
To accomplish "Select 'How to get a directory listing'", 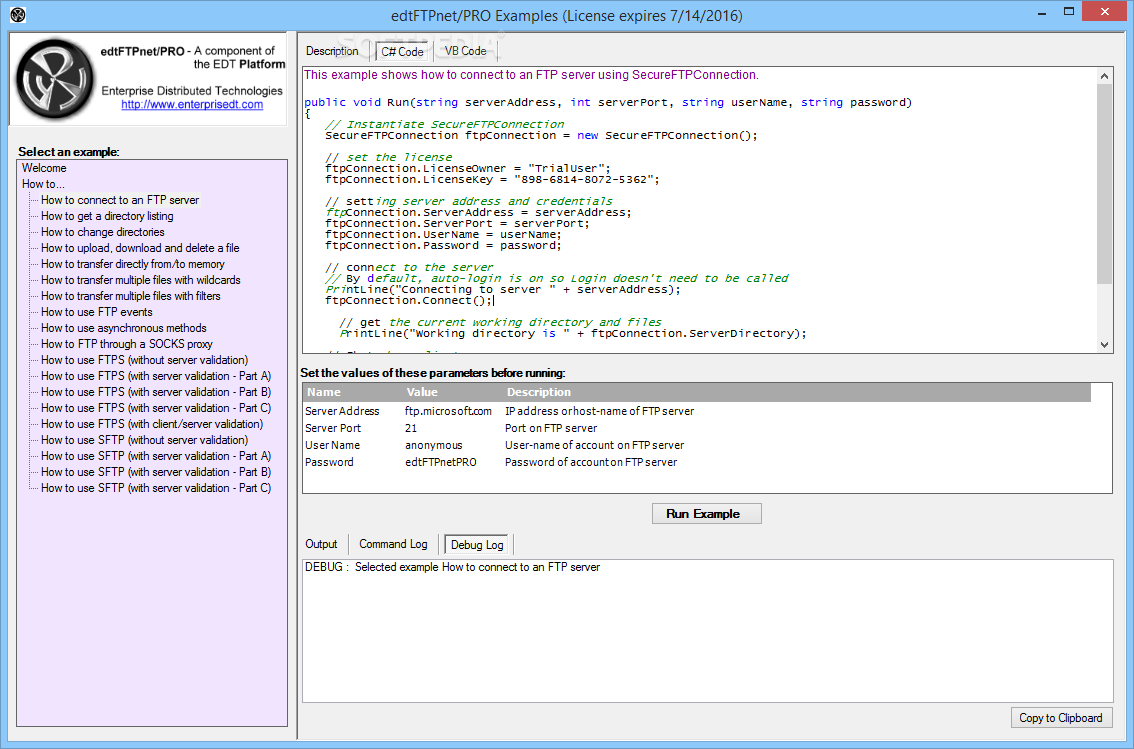I will [107, 216].
